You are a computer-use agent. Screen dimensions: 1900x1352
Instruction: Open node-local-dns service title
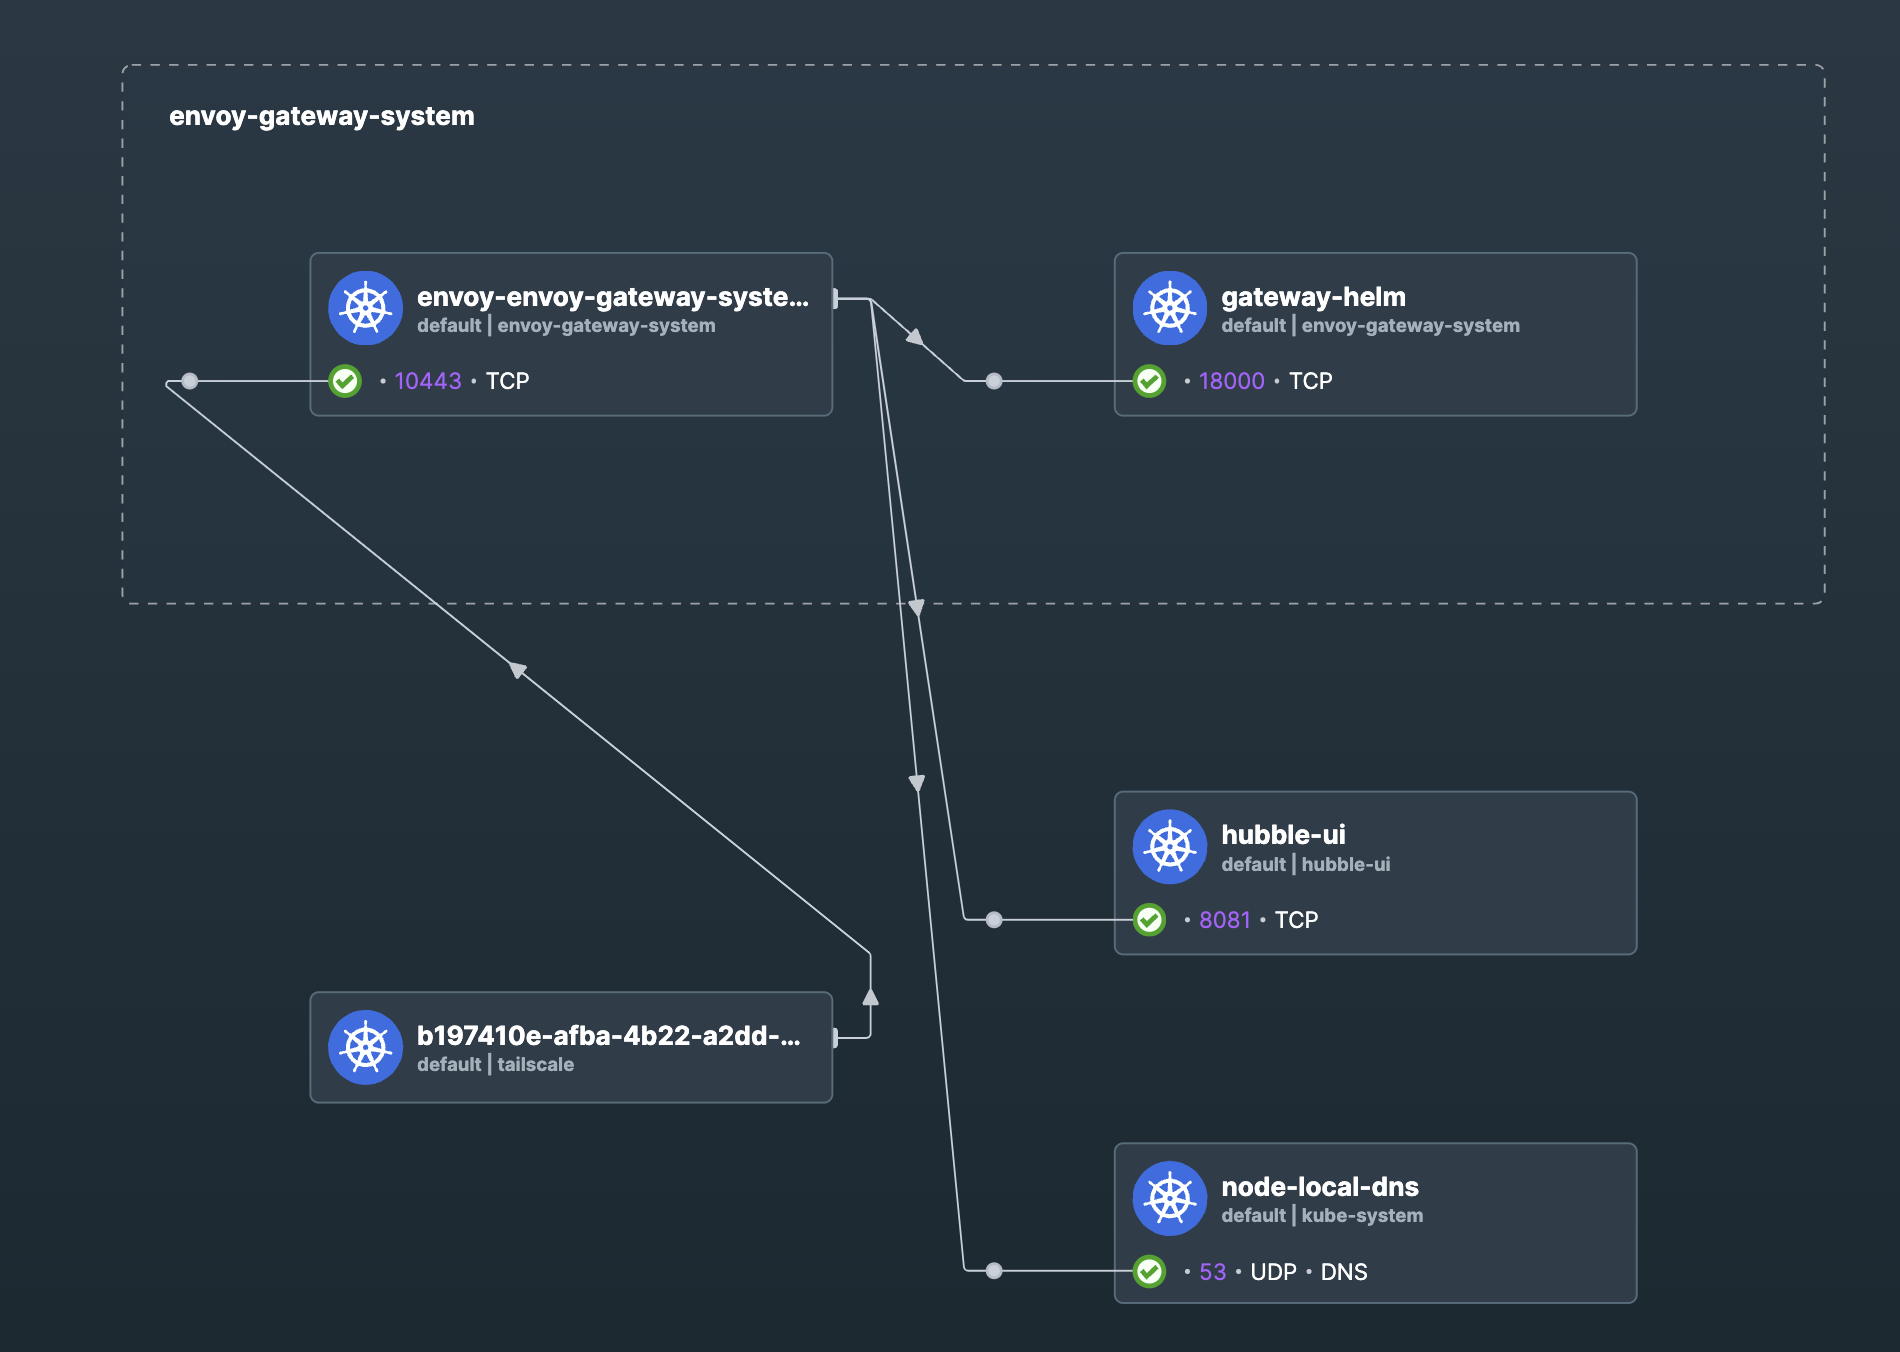click(1320, 1187)
